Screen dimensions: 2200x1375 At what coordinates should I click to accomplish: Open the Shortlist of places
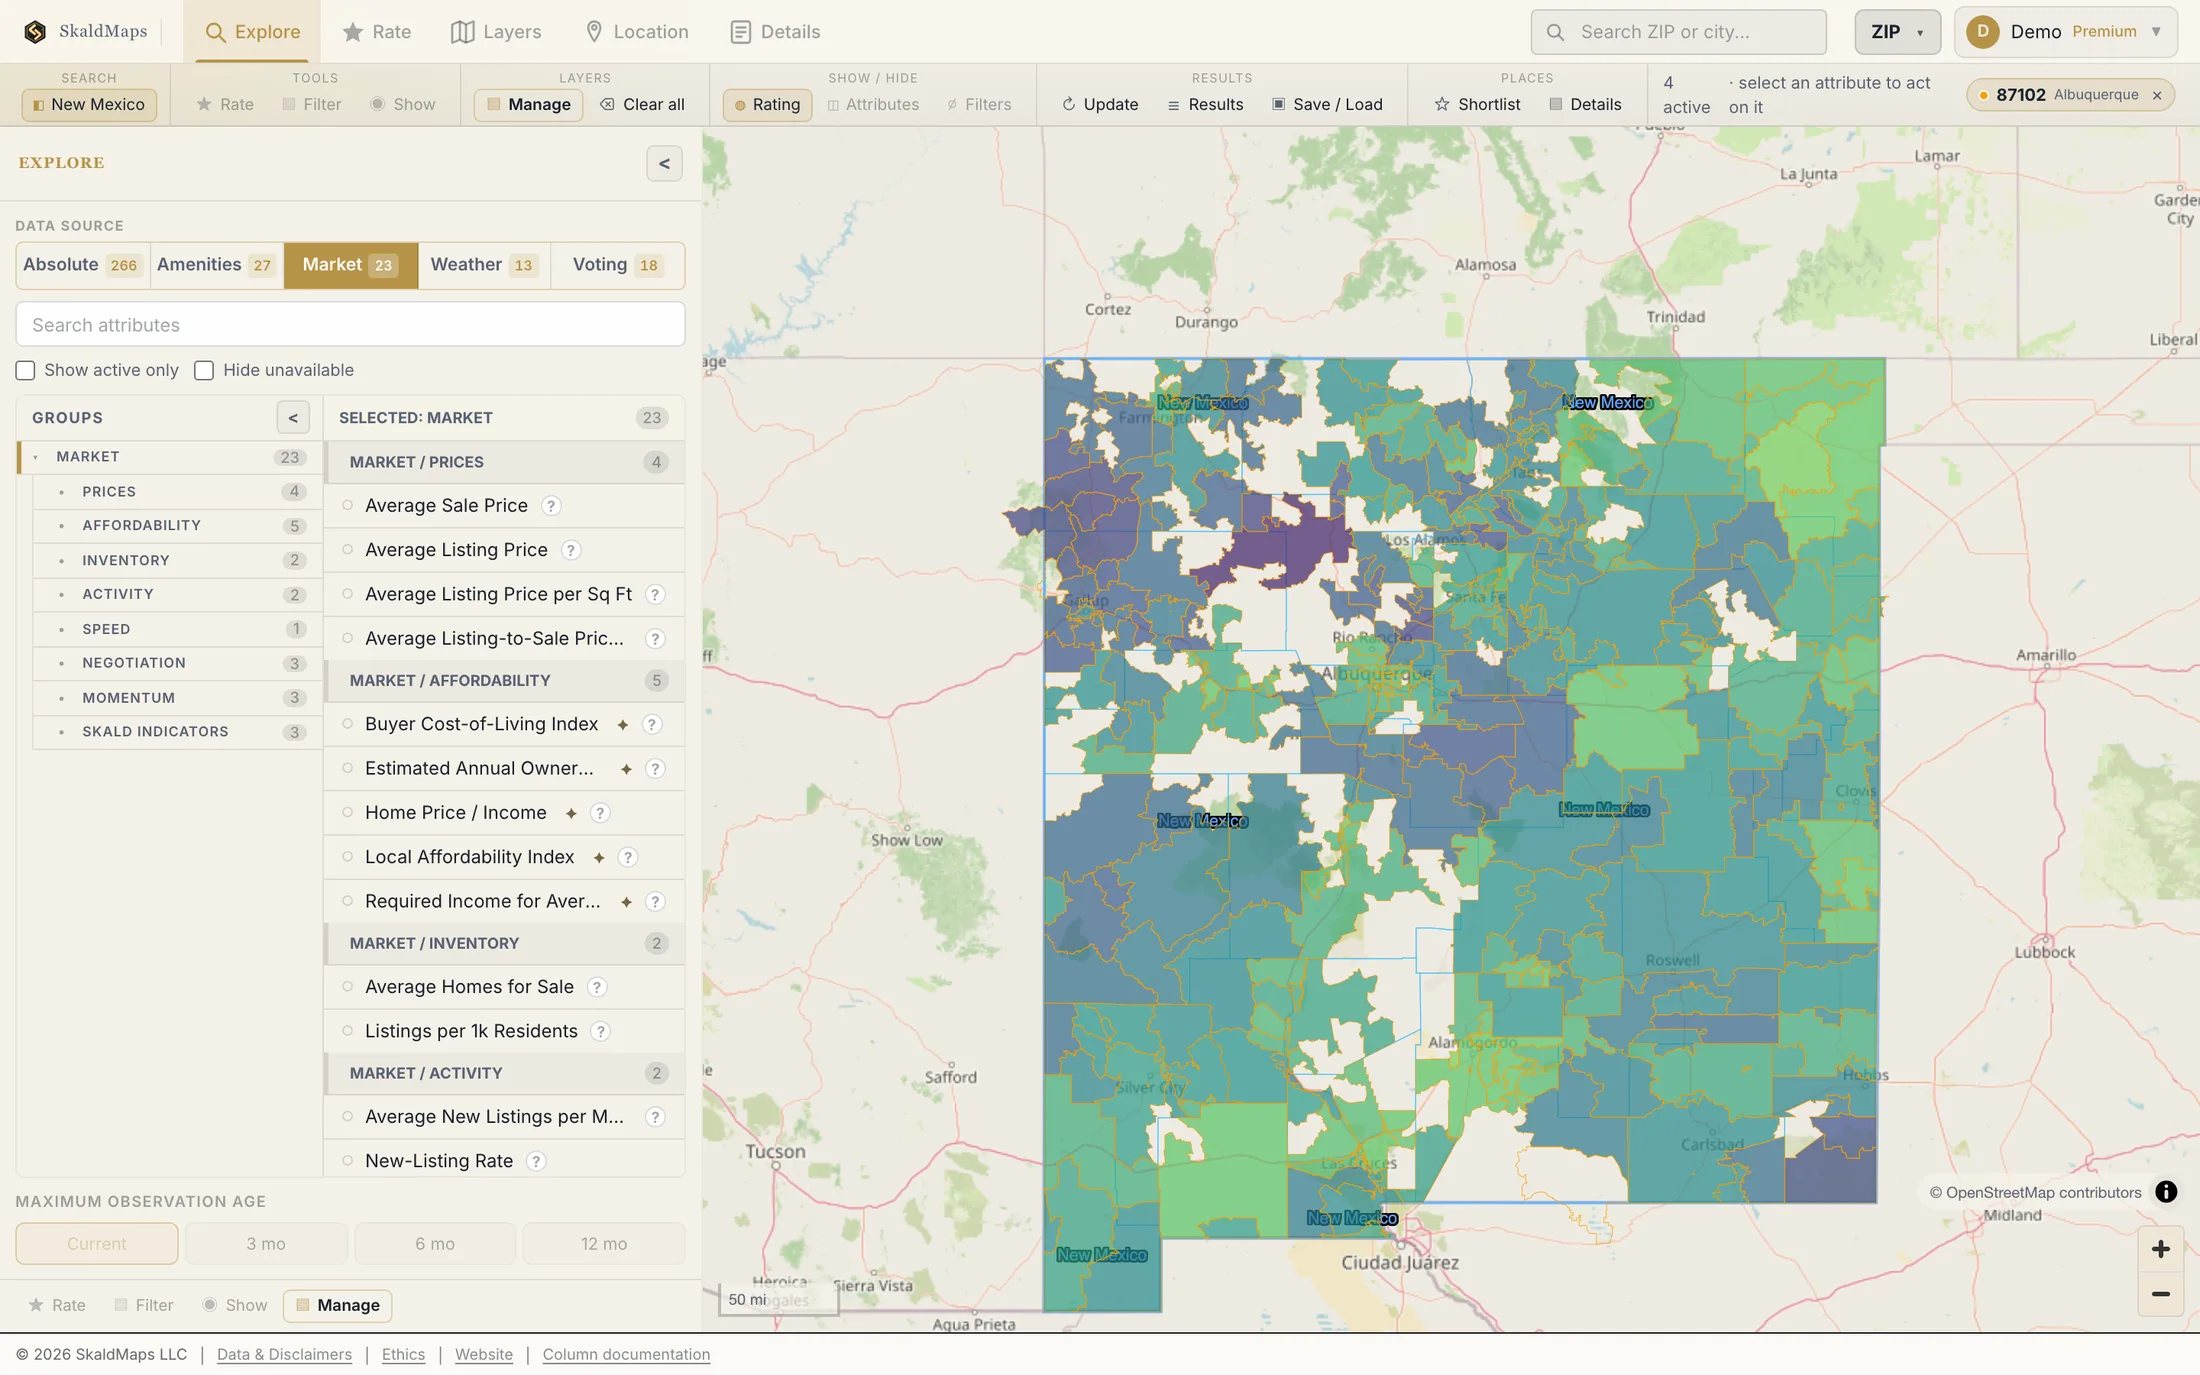[x=1477, y=105]
